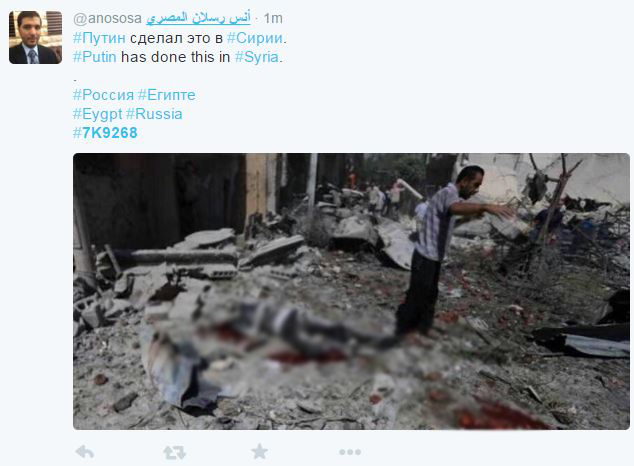Select the #Syria hashtag
Image resolution: width=634 pixels, height=466 pixels.
pyautogui.click(x=257, y=57)
